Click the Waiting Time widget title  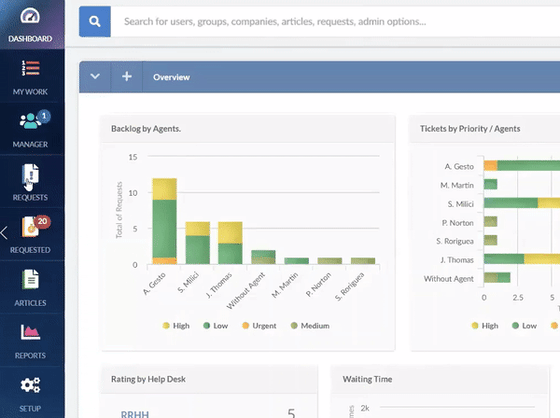pos(367,379)
